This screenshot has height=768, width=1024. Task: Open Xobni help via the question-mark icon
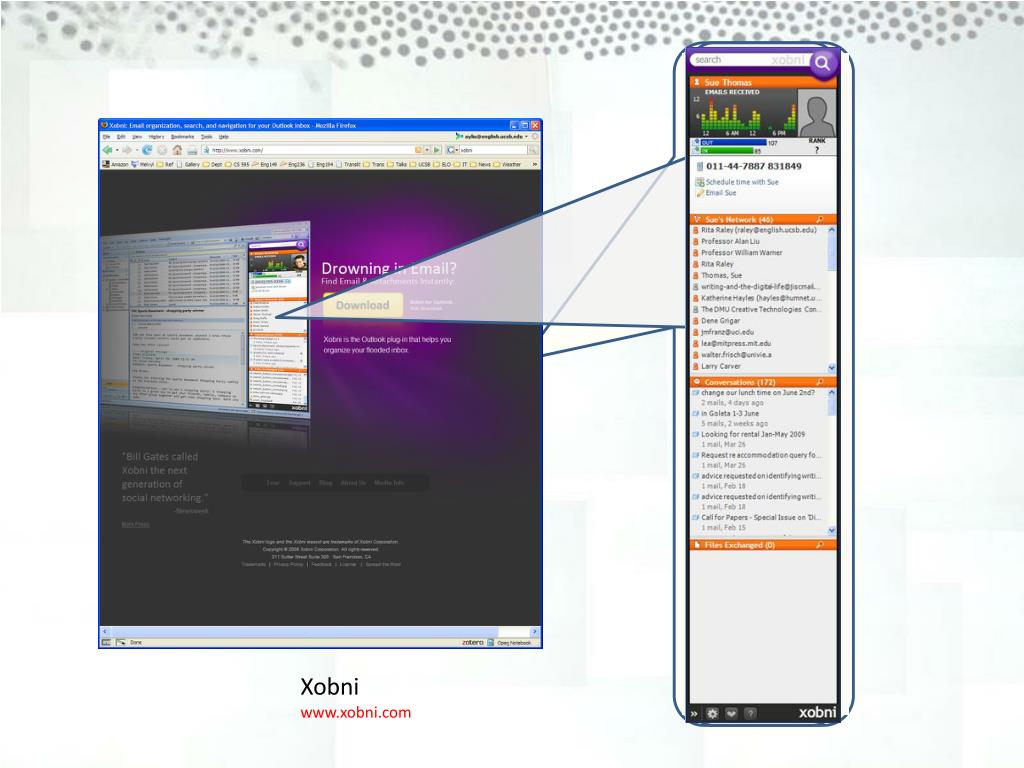750,714
